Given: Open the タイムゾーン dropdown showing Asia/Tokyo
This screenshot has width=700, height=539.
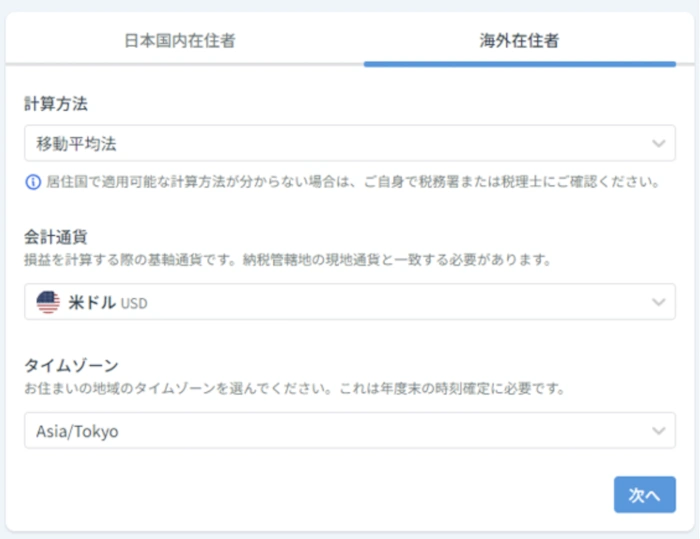Looking at the screenshot, I should click(x=350, y=430).
